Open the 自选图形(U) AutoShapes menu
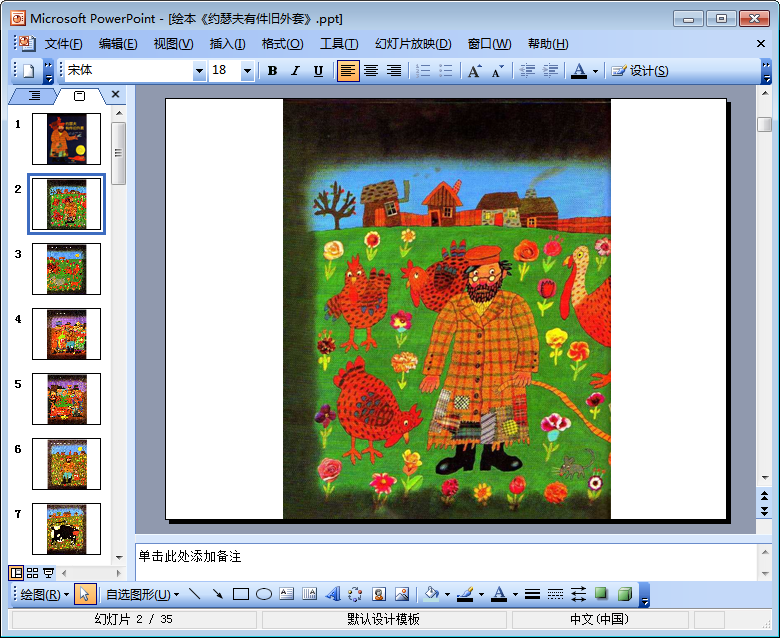 tap(142, 595)
